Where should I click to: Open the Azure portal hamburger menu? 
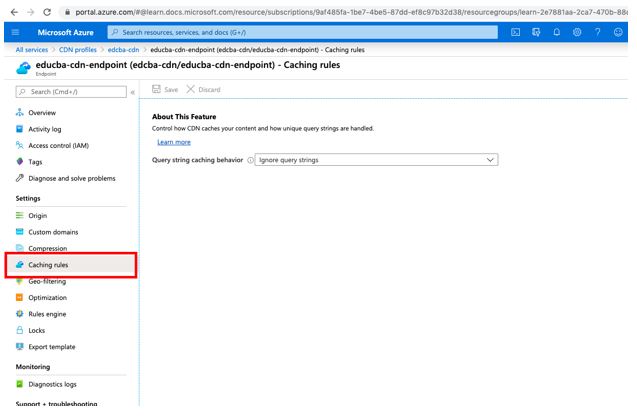[15, 32]
